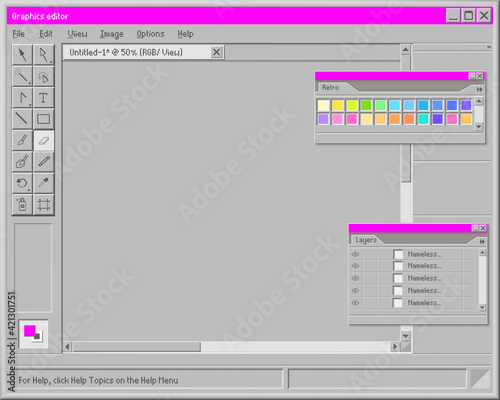Minimize the Layers panel
Image resolution: width=500 pixels, height=400 pixels.
click(x=475, y=228)
